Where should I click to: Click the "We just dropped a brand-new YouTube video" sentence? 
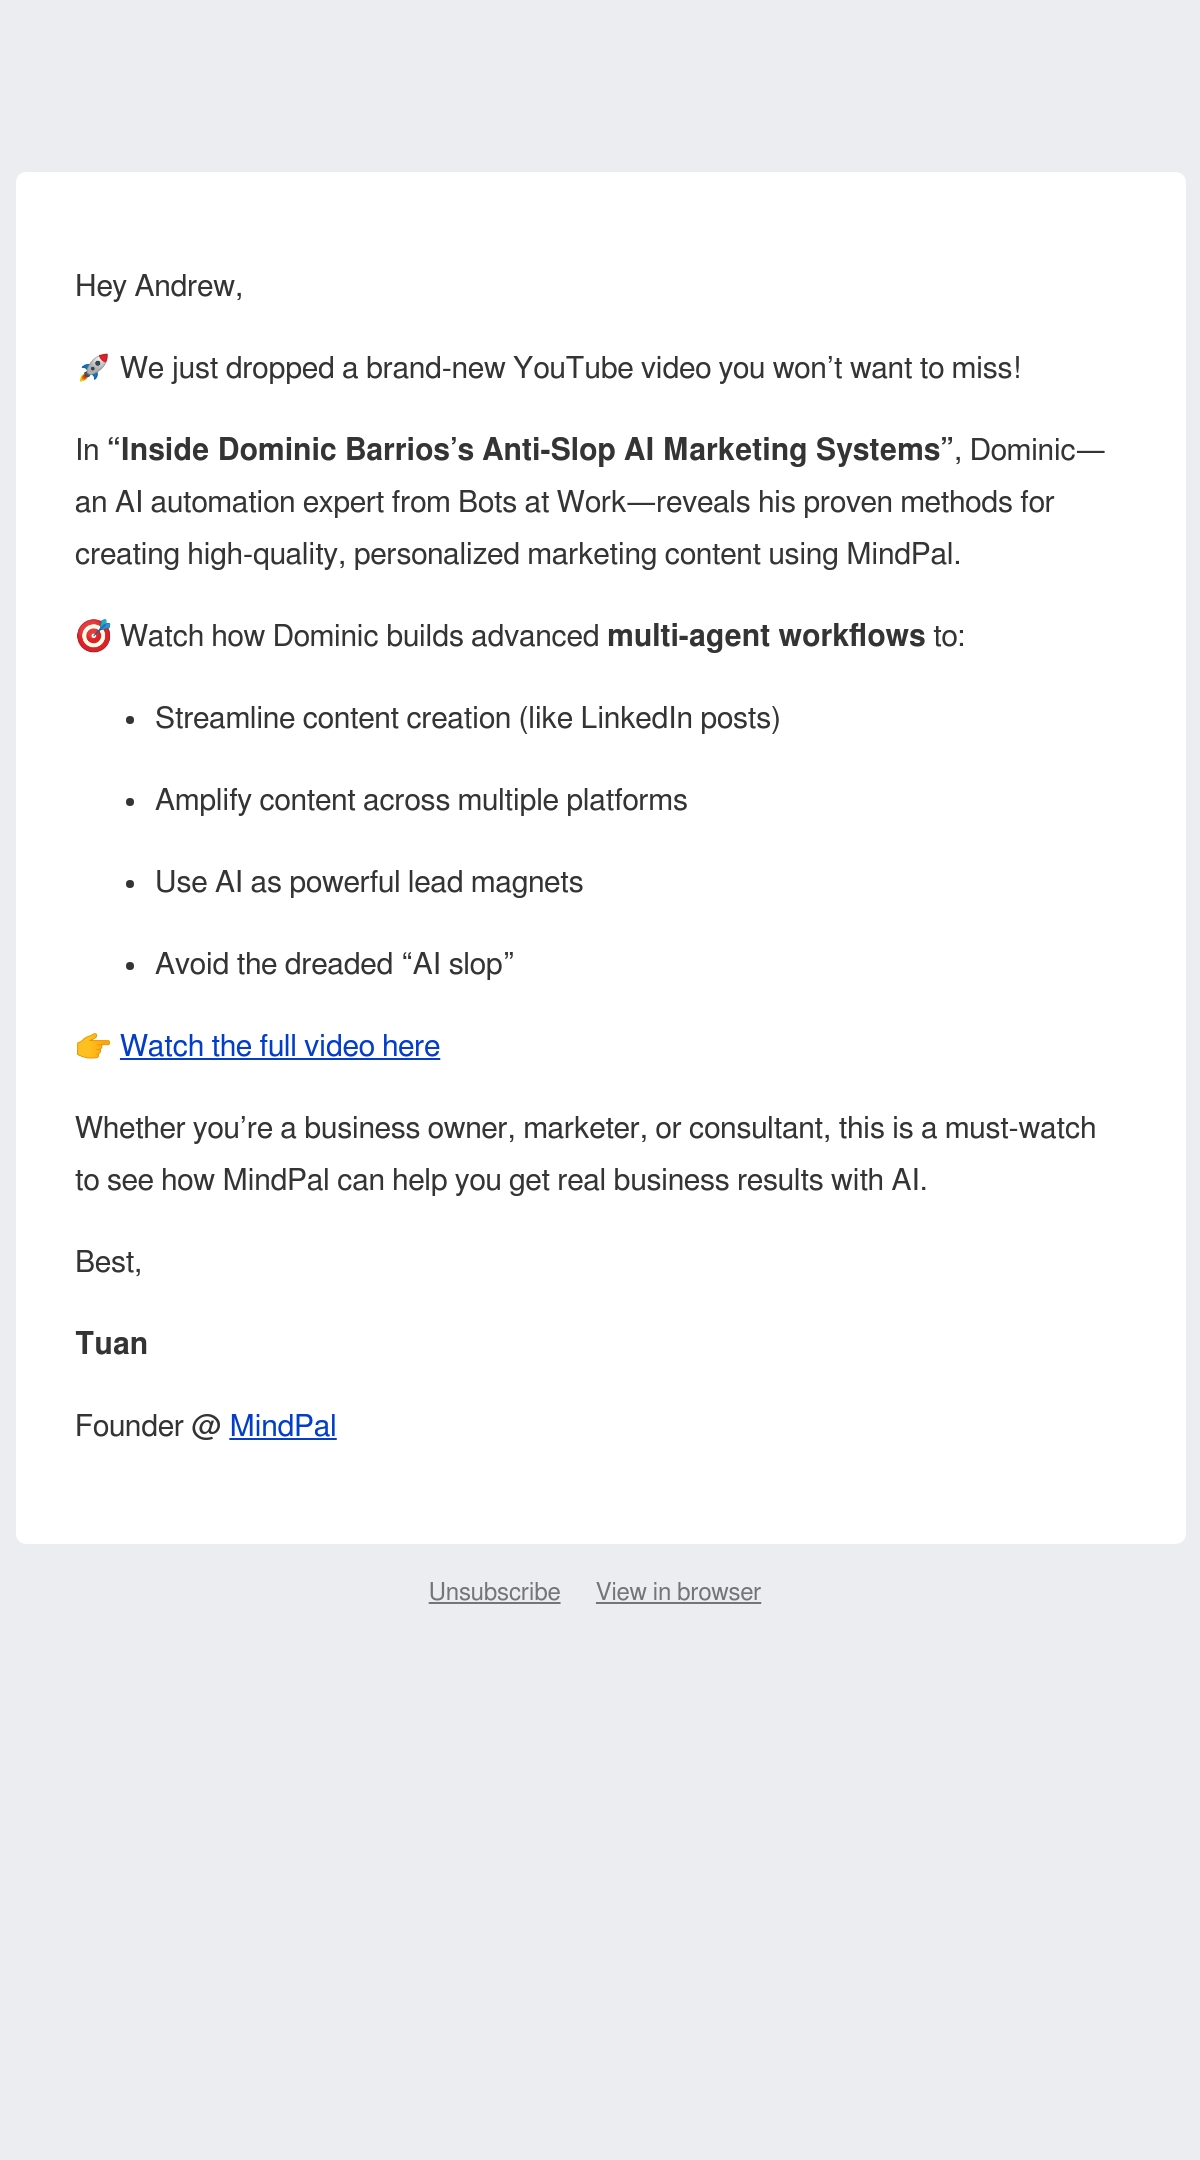570,368
